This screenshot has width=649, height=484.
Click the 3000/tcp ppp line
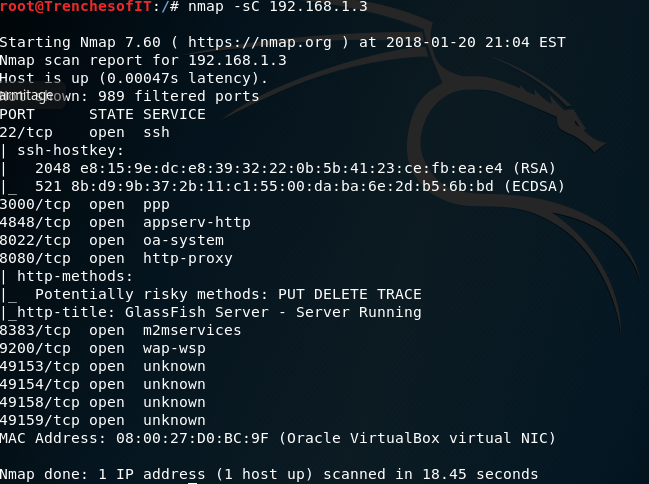[x=85, y=205]
